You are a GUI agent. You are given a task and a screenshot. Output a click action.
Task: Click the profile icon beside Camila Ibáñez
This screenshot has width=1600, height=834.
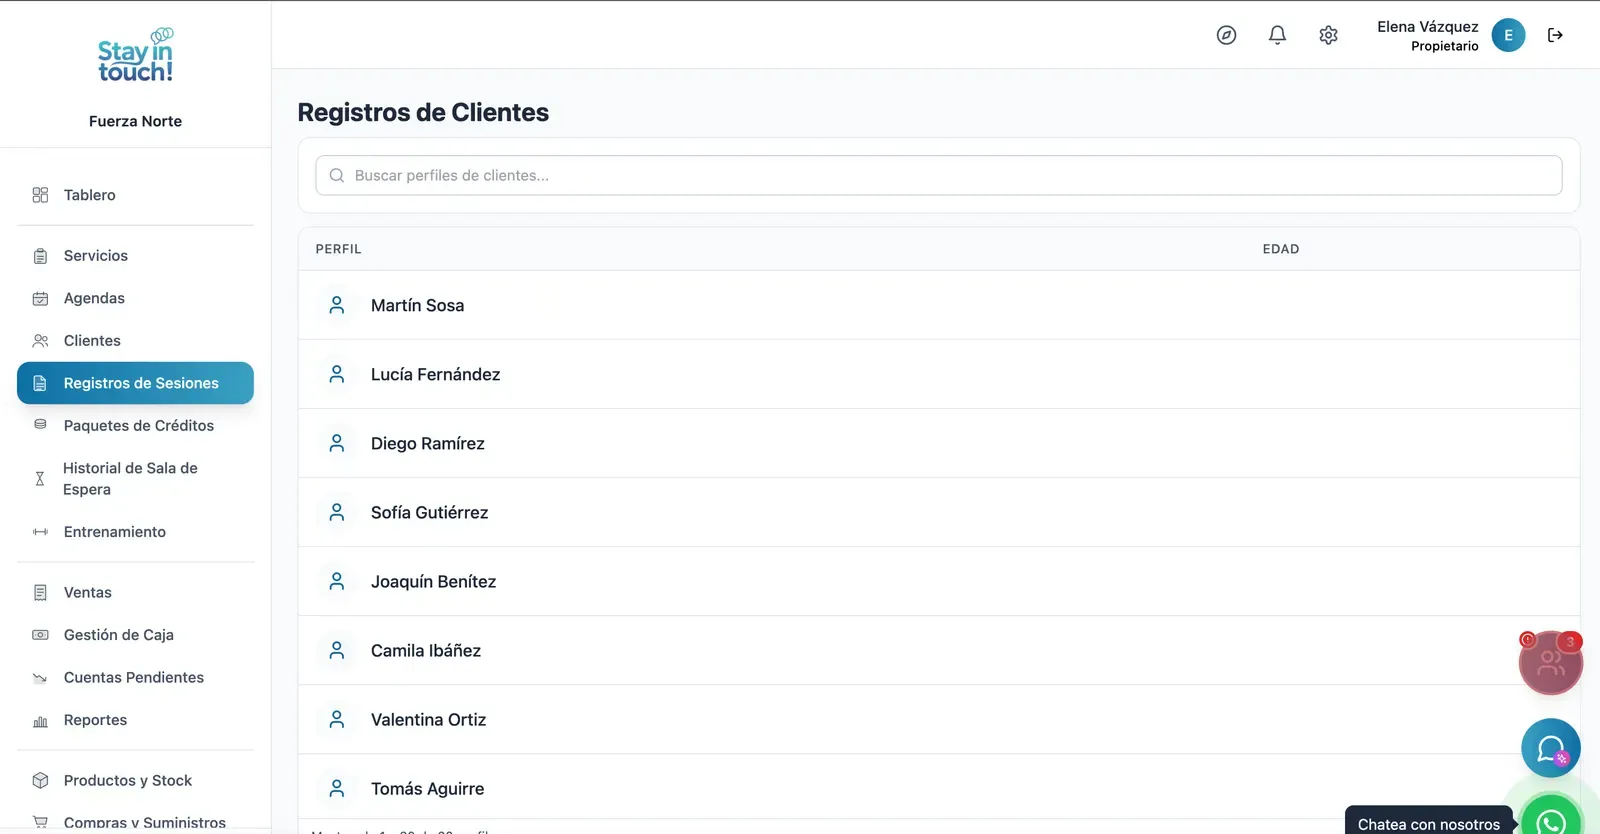click(337, 650)
